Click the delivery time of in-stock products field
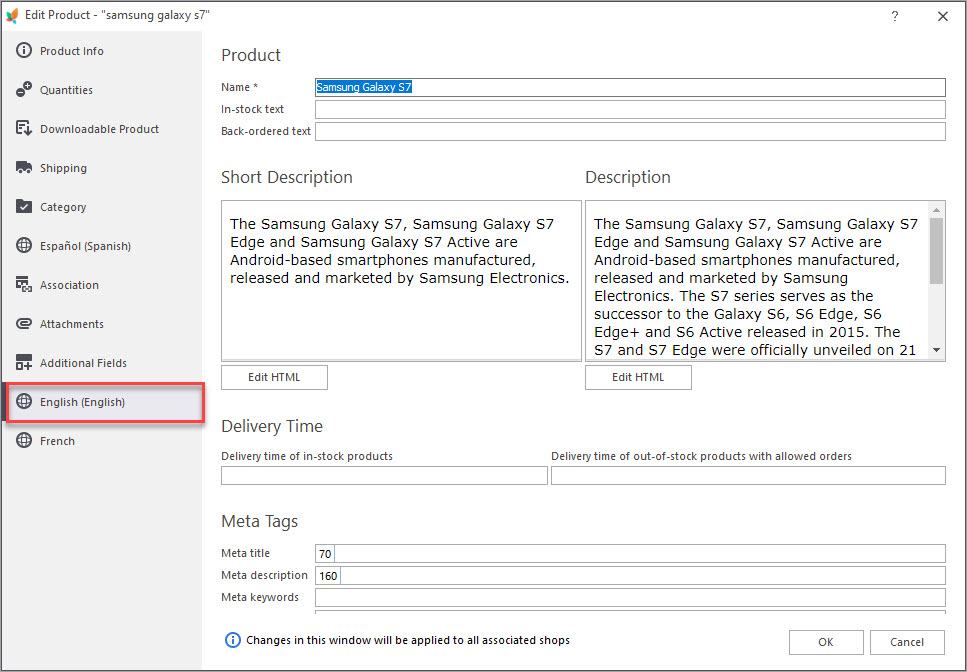Screen dimensions: 967x672 (x=384, y=475)
